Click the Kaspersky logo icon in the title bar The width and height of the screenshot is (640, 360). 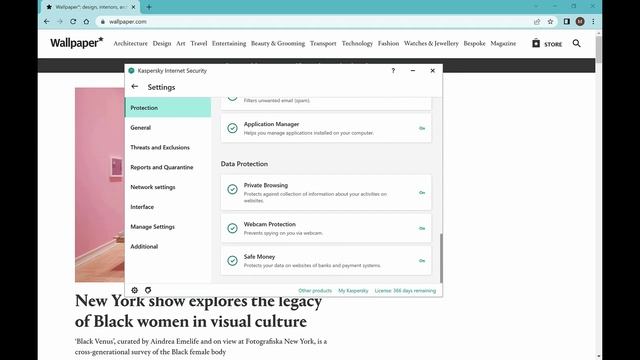(131, 71)
